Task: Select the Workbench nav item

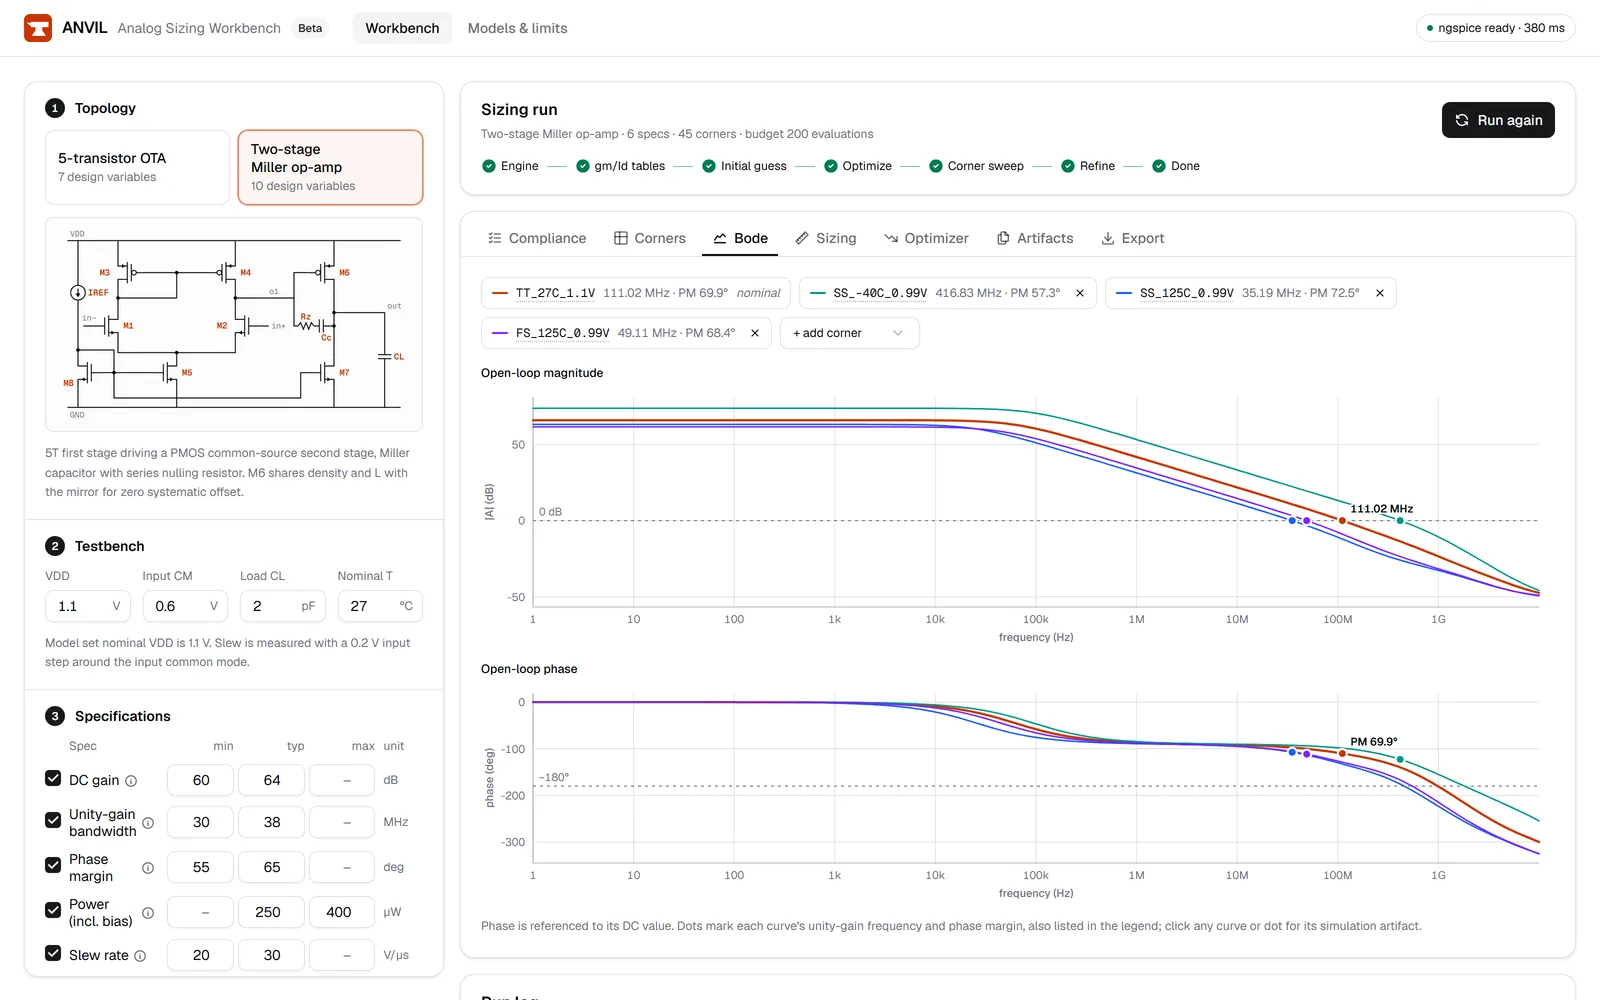Action: point(402,28)
